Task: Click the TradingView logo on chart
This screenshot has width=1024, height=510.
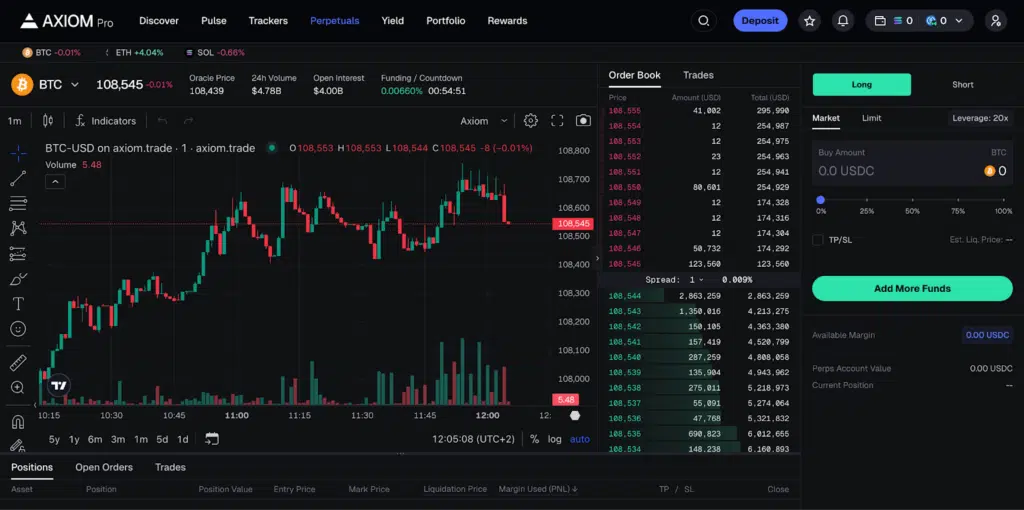Action: [x=59, y=385]
